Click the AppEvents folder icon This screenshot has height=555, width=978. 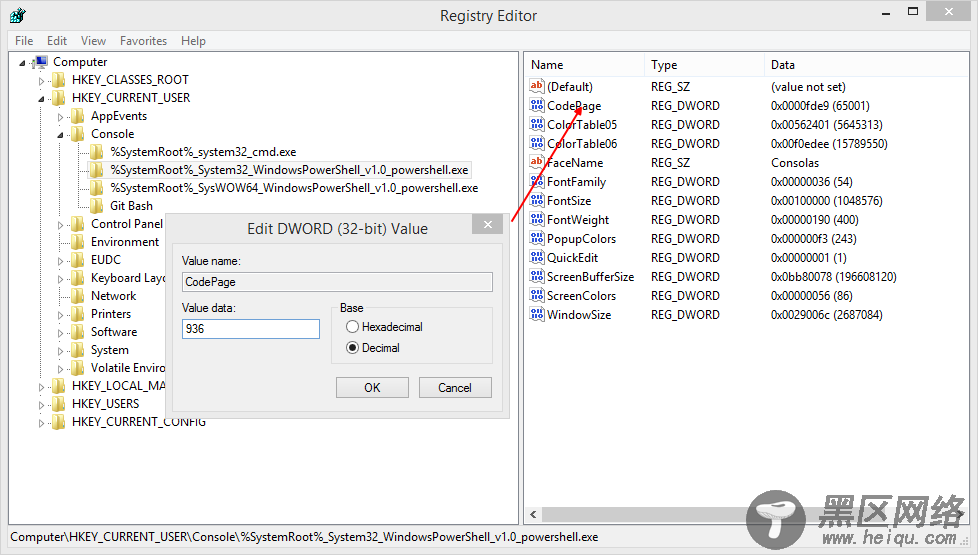click(78, 116)
